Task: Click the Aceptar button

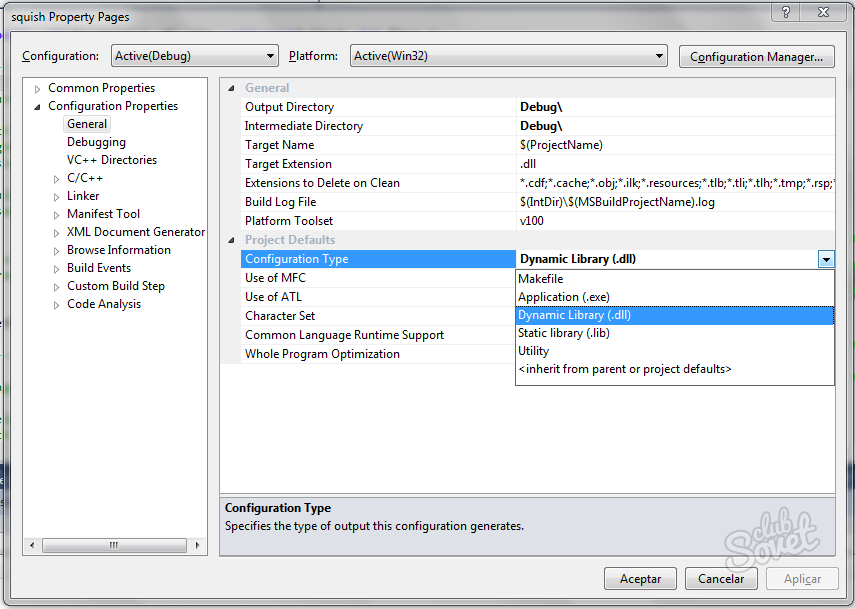Action: pos(640,578)
